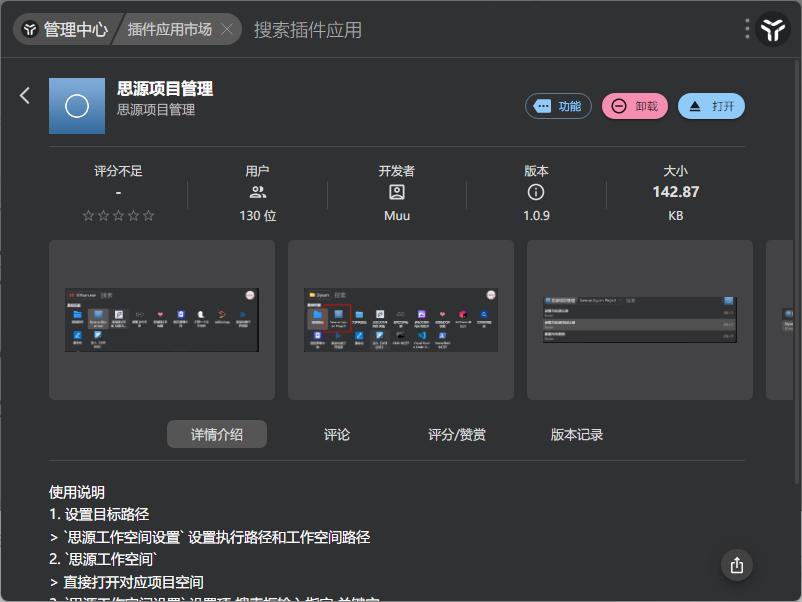This screenshot has height=602, width=802.
Task: Click the uTools logo avatar at top right
Action: 772,29
